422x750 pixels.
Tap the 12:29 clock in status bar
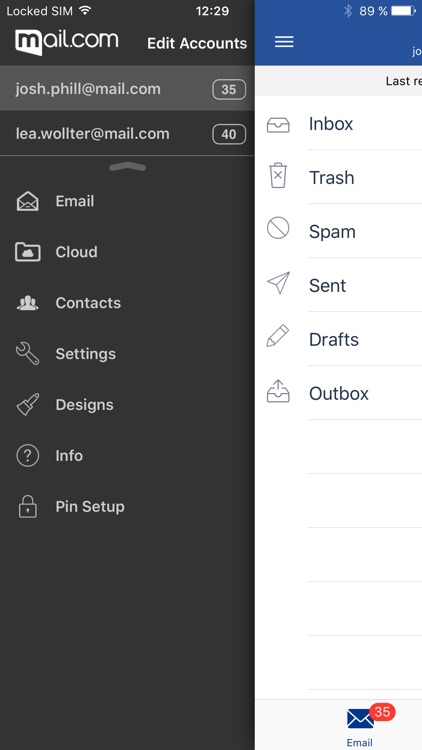pyautogui.click(x=212, y=11)
